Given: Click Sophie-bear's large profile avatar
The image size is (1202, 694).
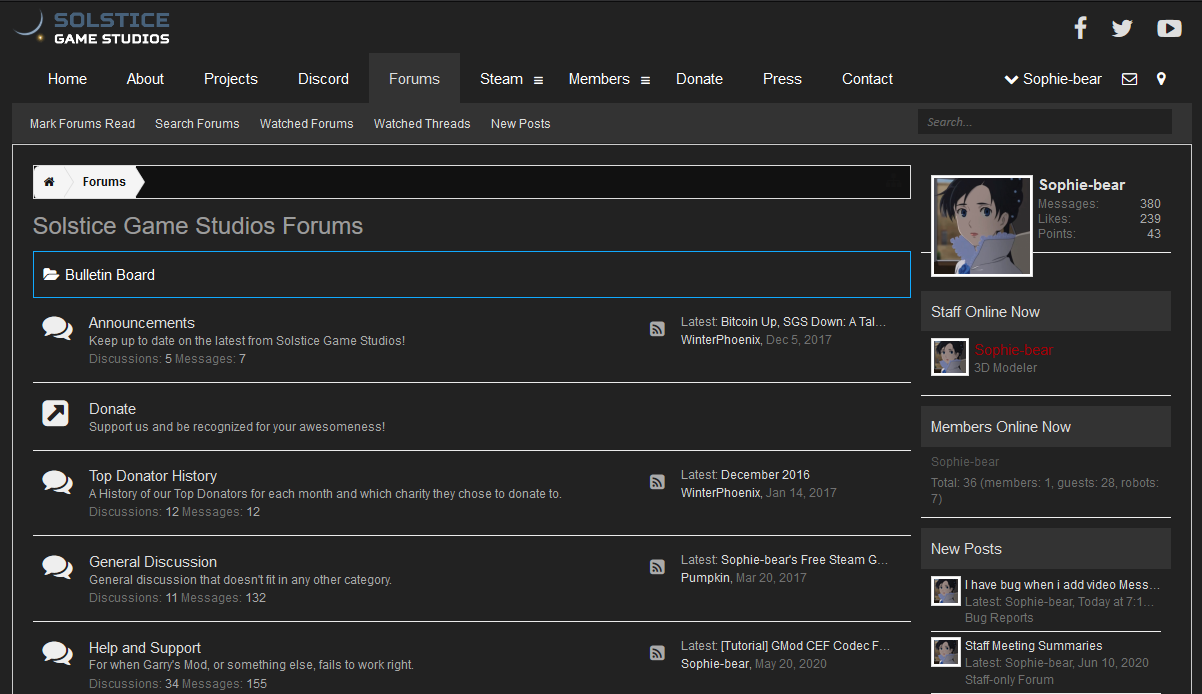Looking at the screenshot, I should (x=982, y=227).
